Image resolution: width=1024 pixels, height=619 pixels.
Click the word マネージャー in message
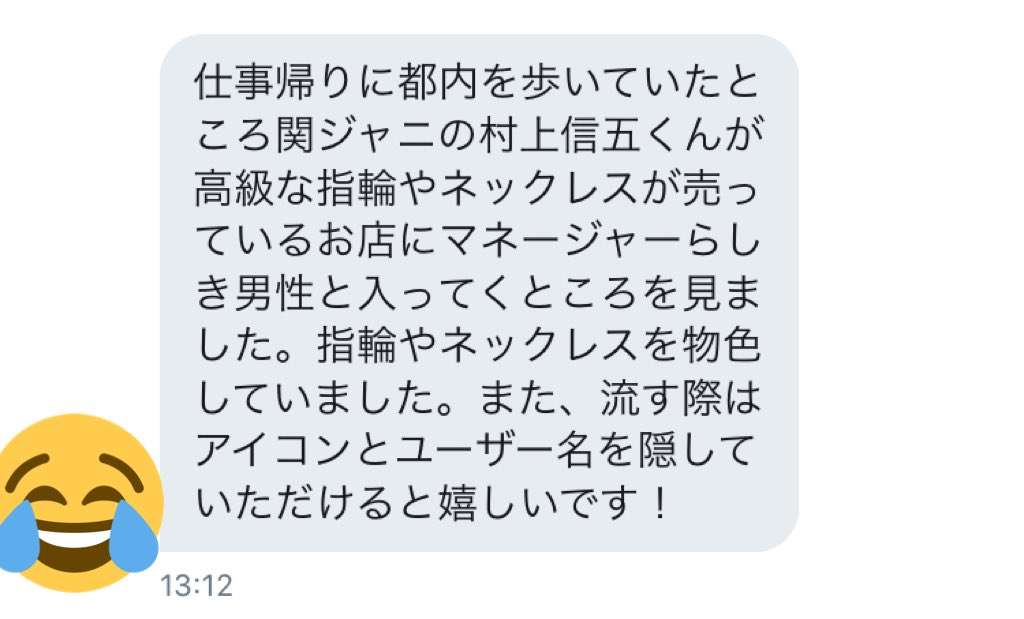560,242
